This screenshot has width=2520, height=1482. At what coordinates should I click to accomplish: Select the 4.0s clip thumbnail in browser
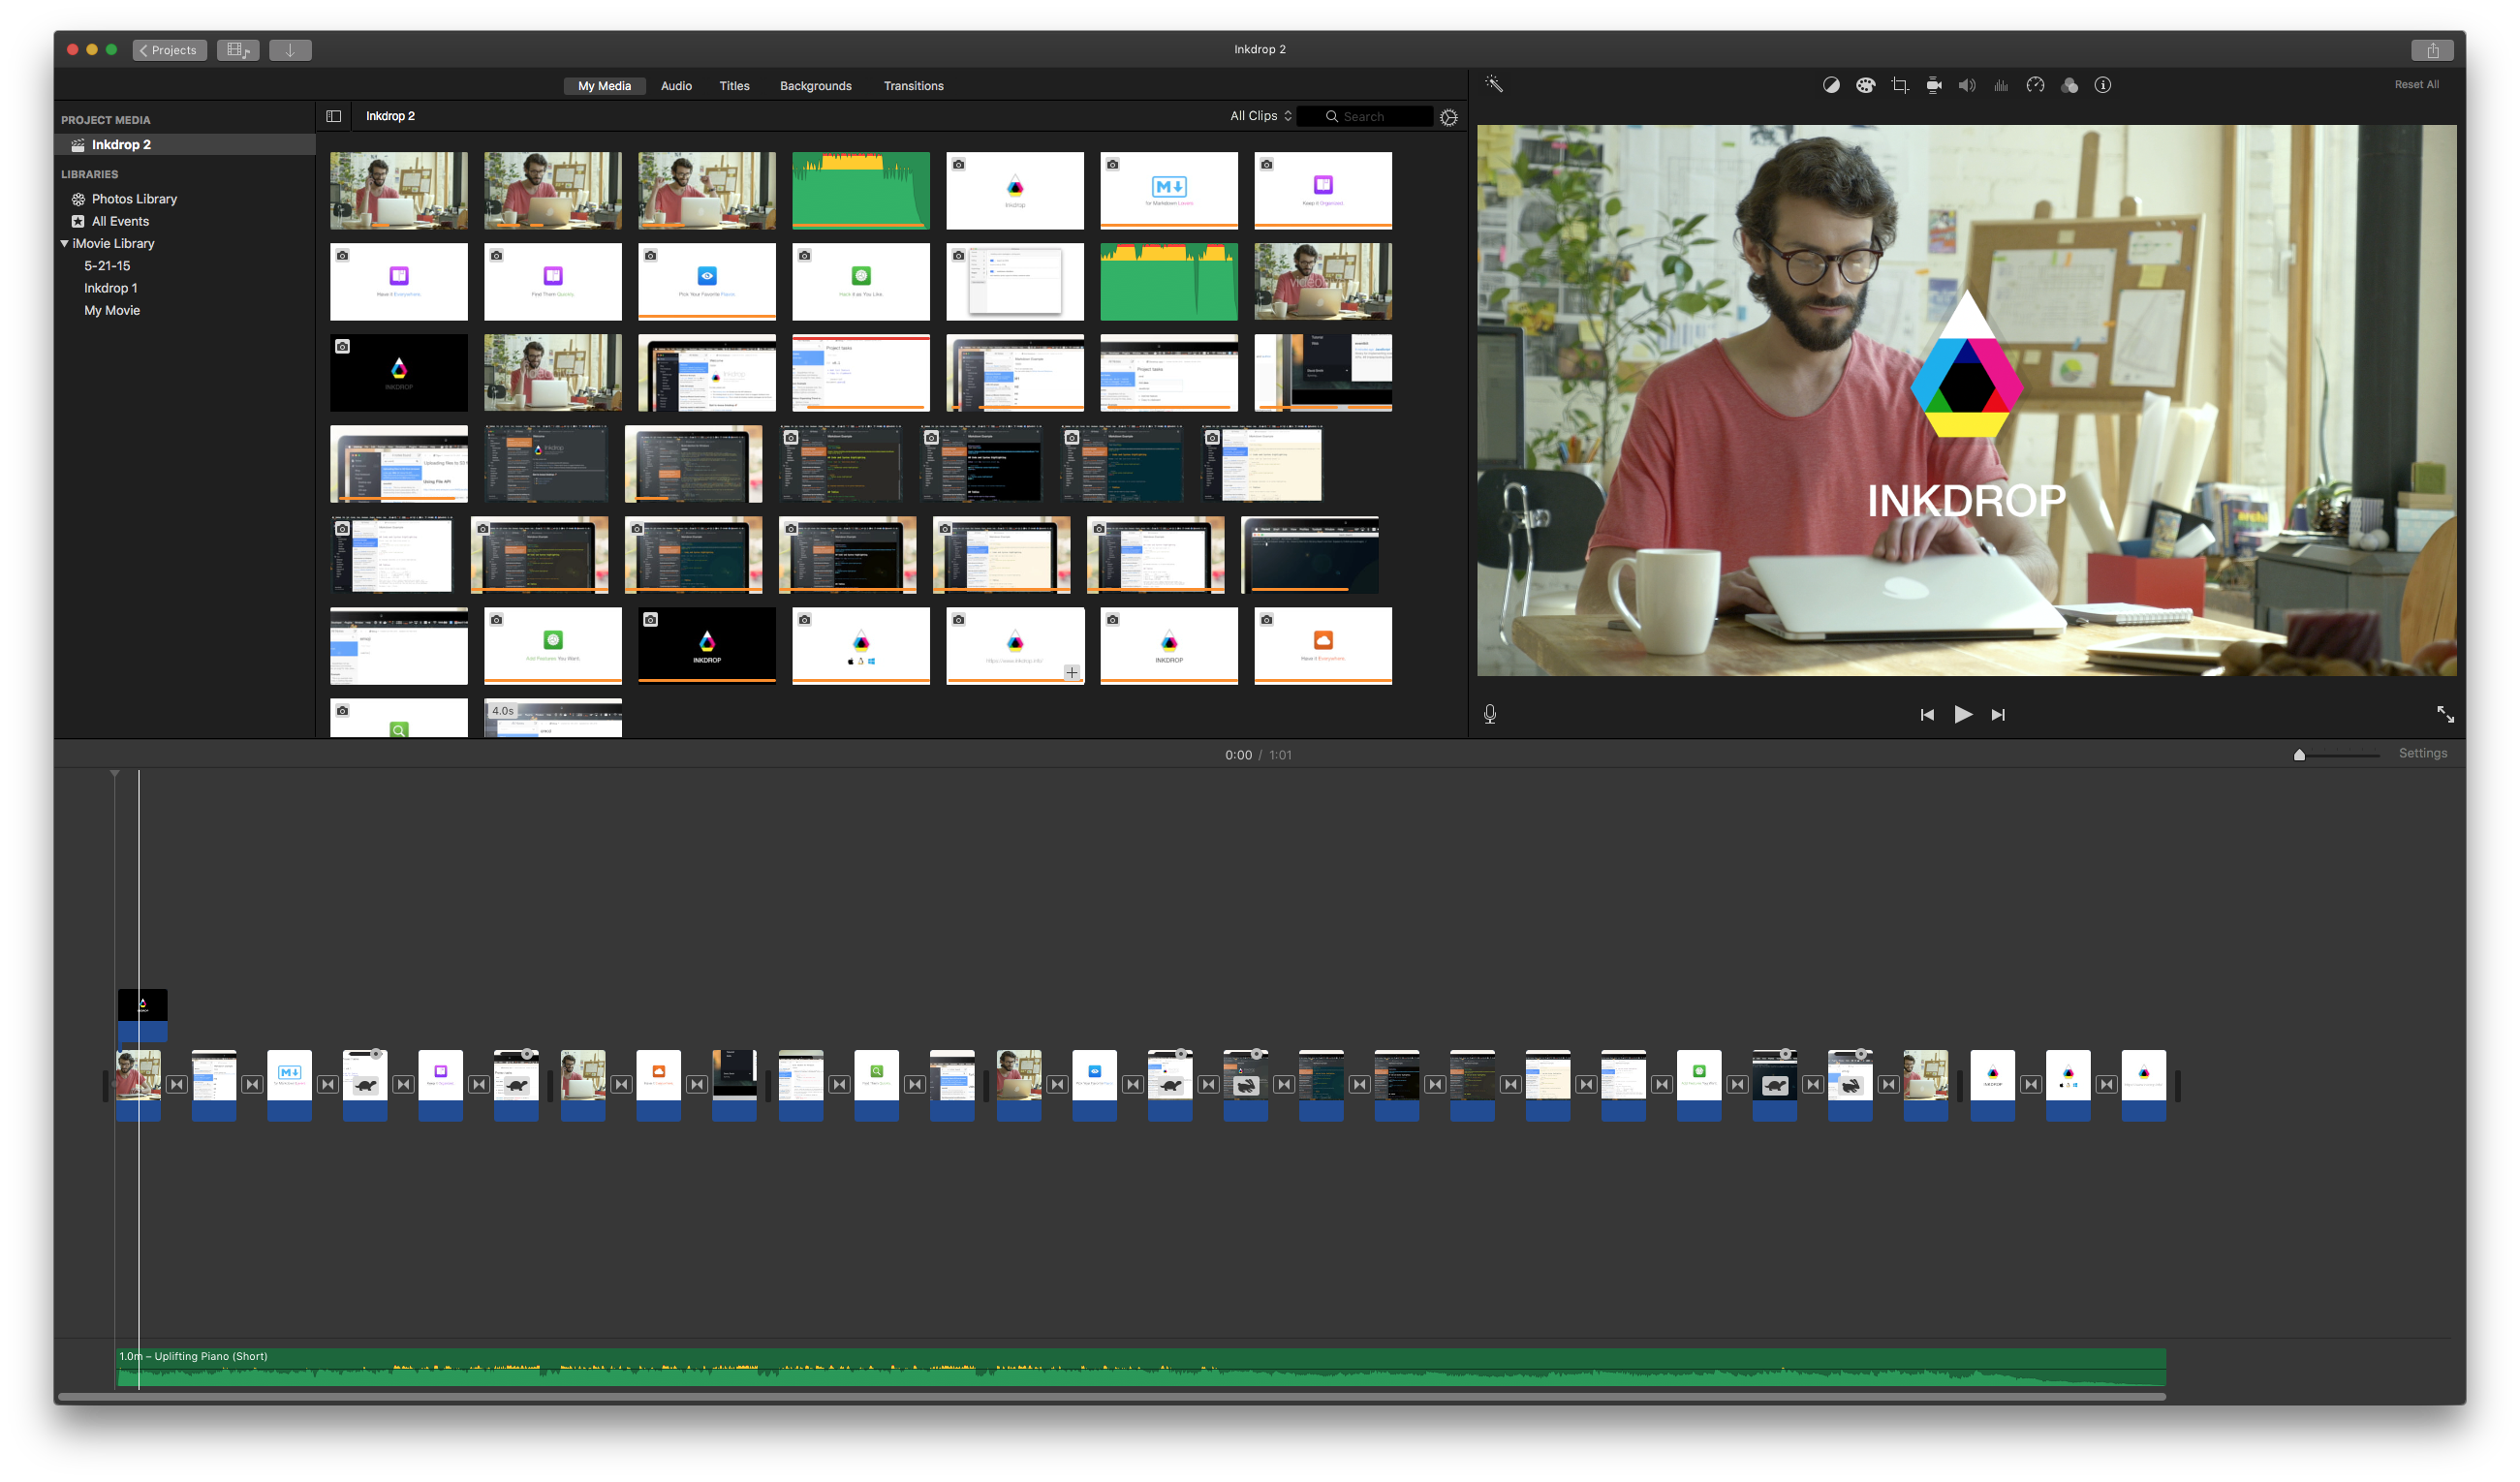(553, 717)
